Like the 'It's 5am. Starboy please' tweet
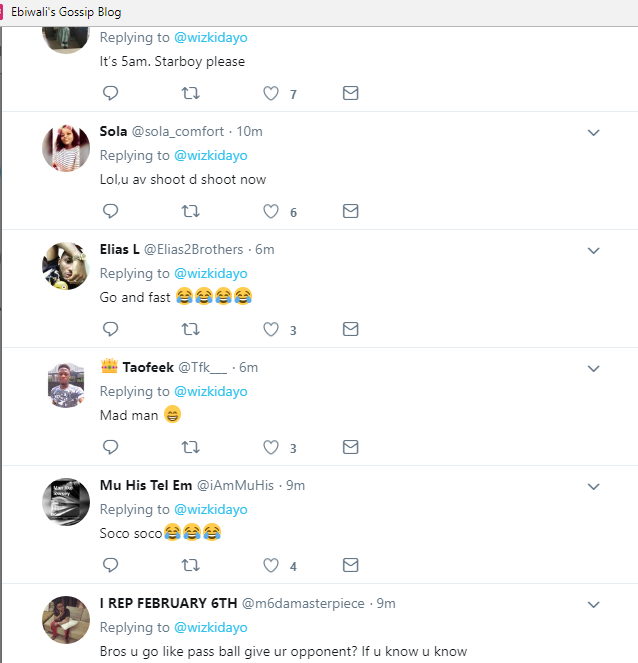Screen dimensions: 638x663 pos(270,93)
